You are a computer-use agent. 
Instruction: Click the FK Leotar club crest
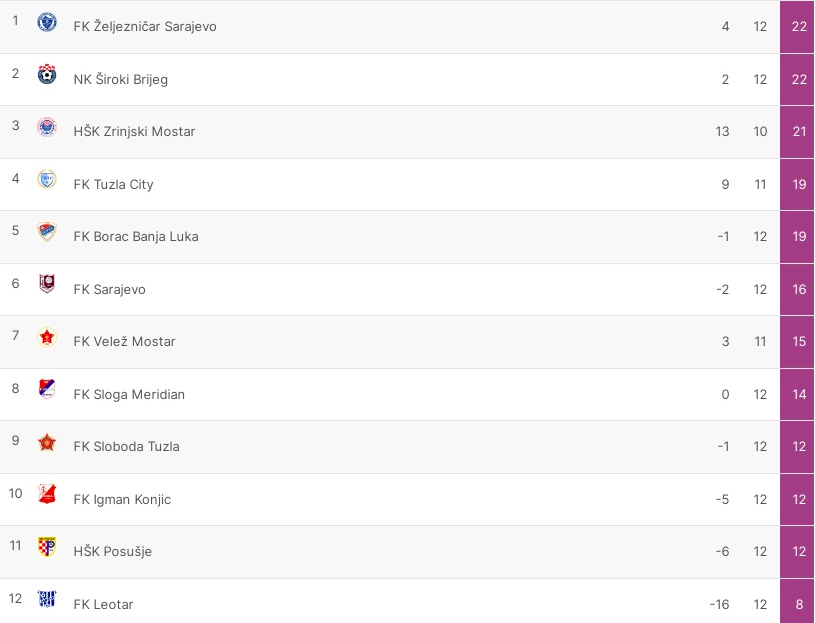click(x=47, y=600)
